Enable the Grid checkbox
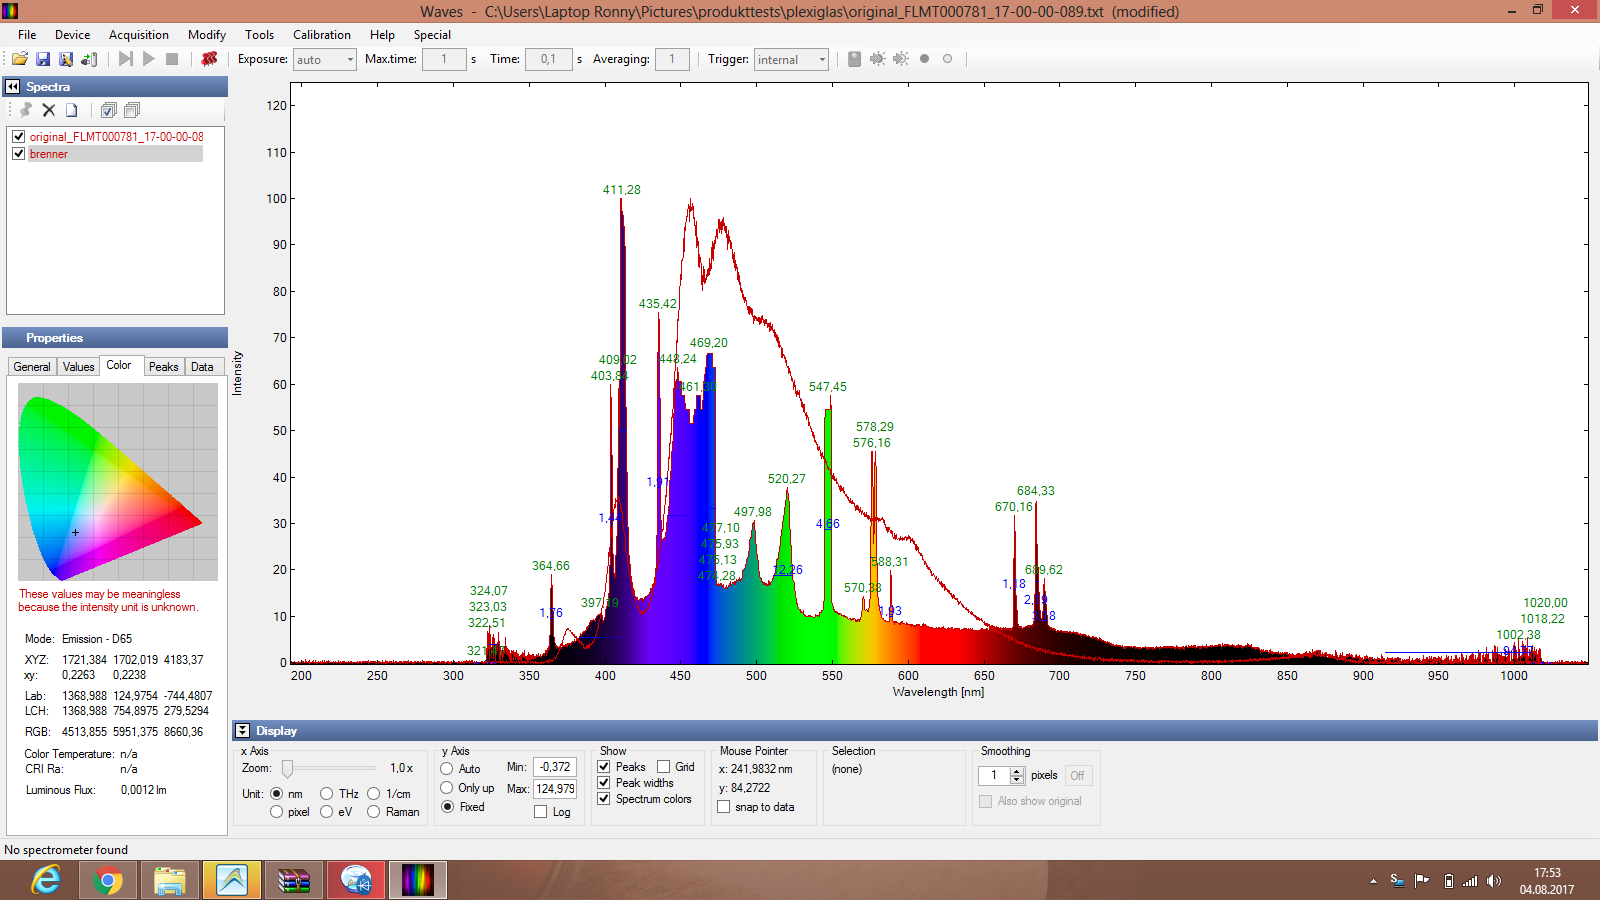The image size is (1600, 900). click(x=663, y=767)
